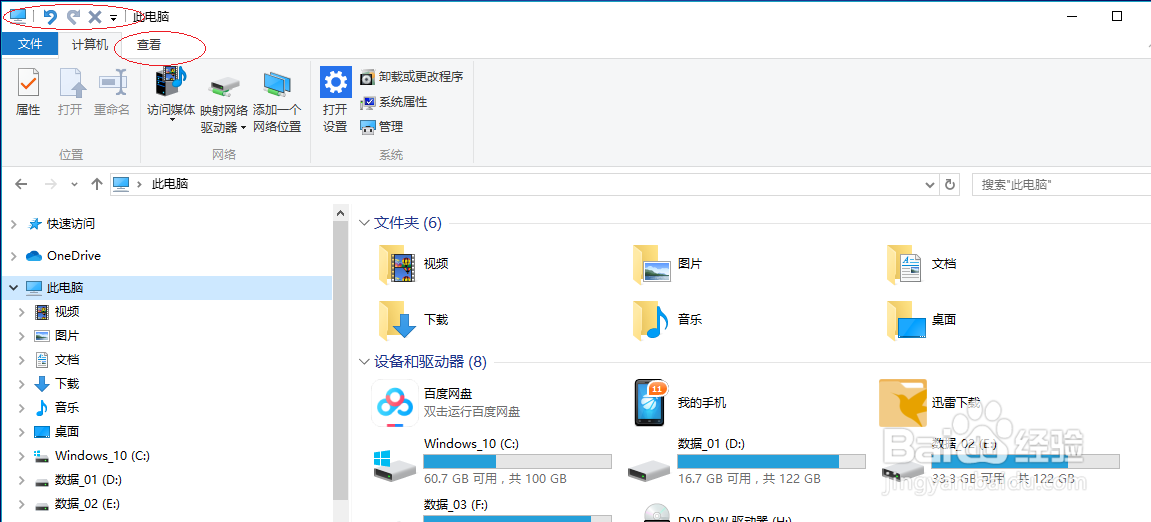Select 音乐 in the navigation tree

pyautogui.click(x=57, y=407)
